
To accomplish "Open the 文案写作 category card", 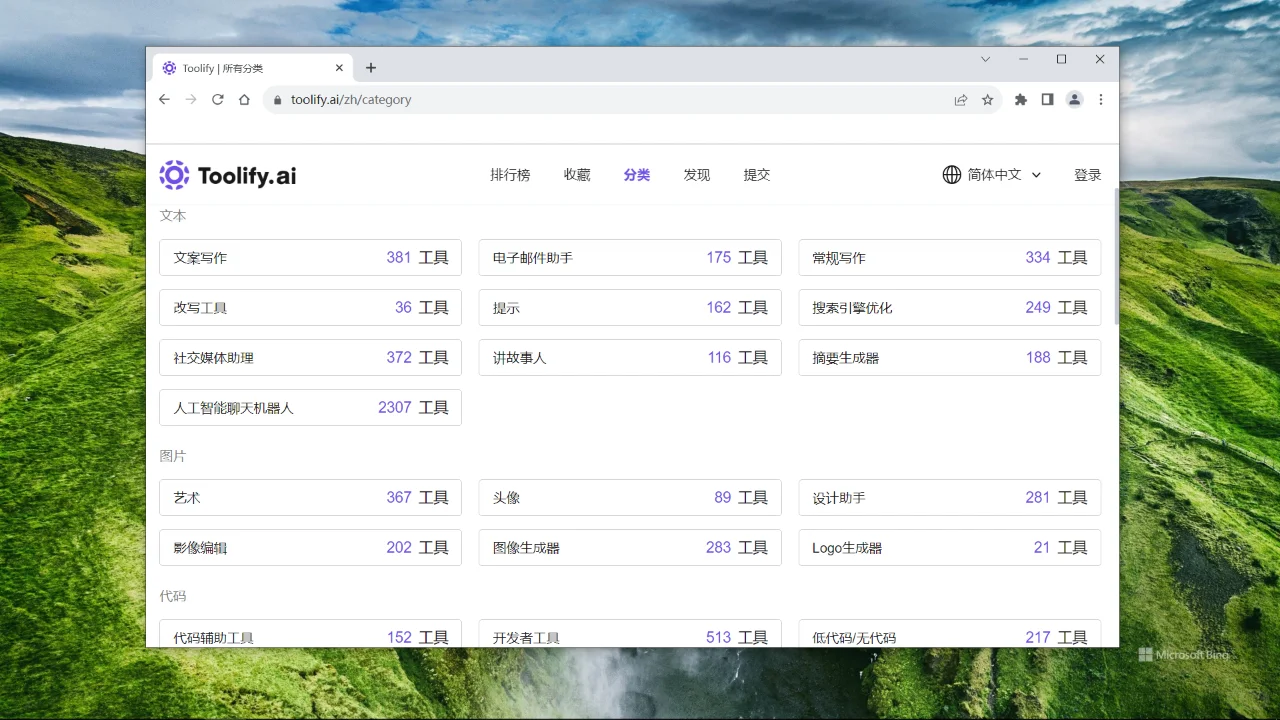I will tap(310, 257).
